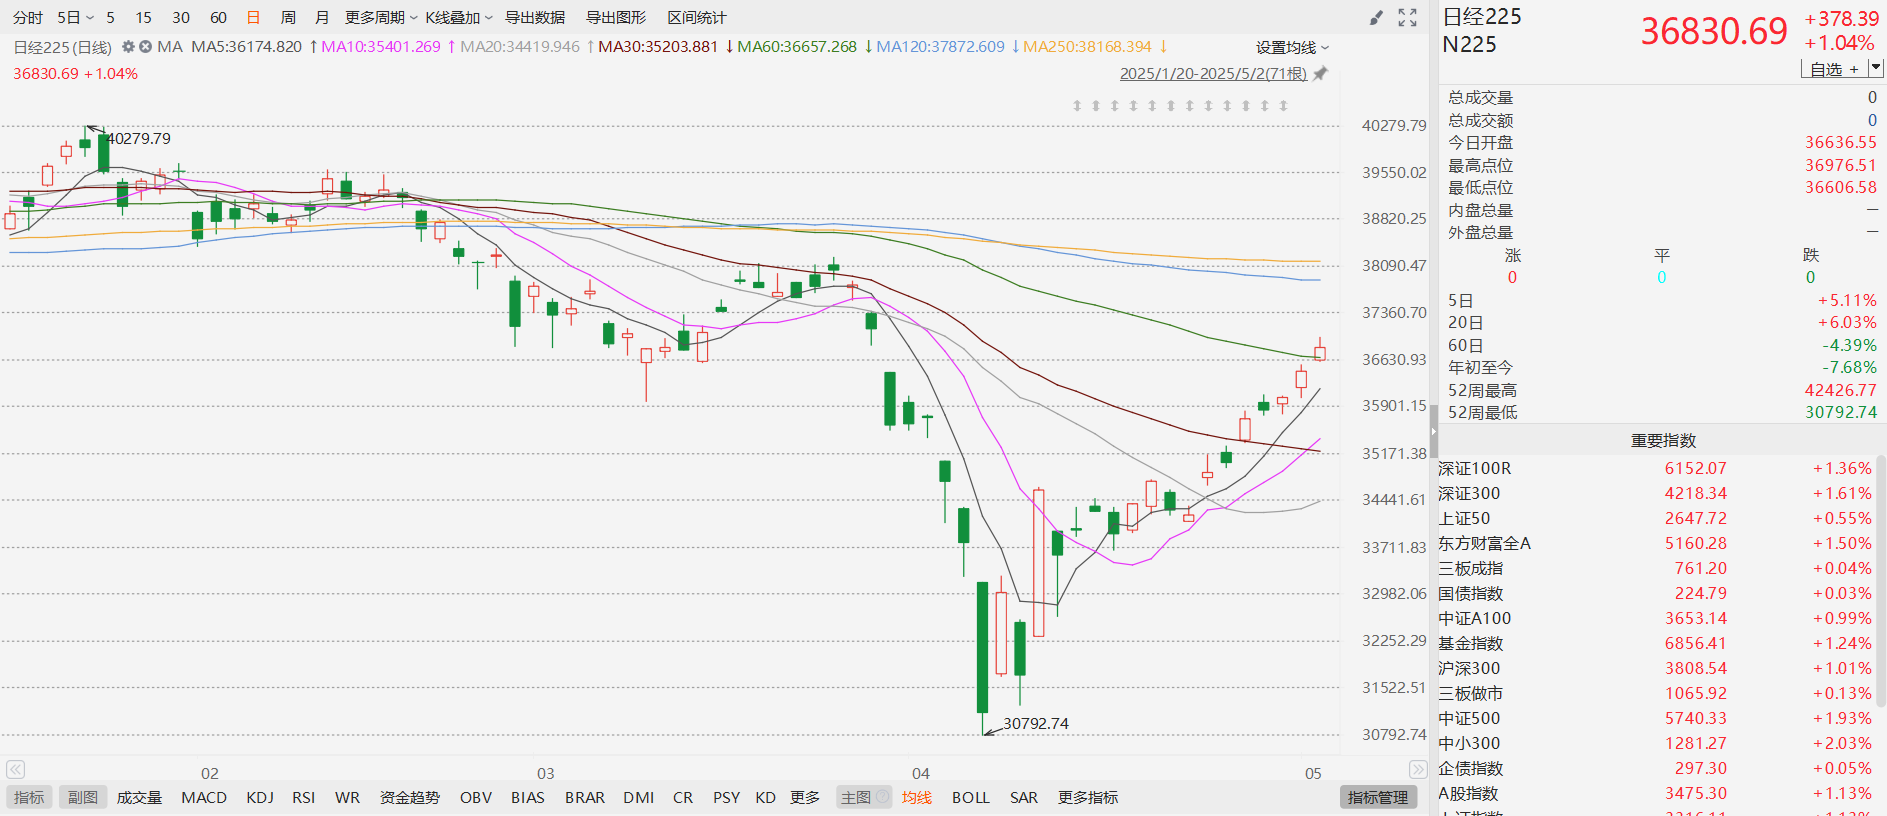The height and width of the screenshot is (816, 1887).
Task: Select 均线 main chart indicator
Action: (x=917, y=797)
